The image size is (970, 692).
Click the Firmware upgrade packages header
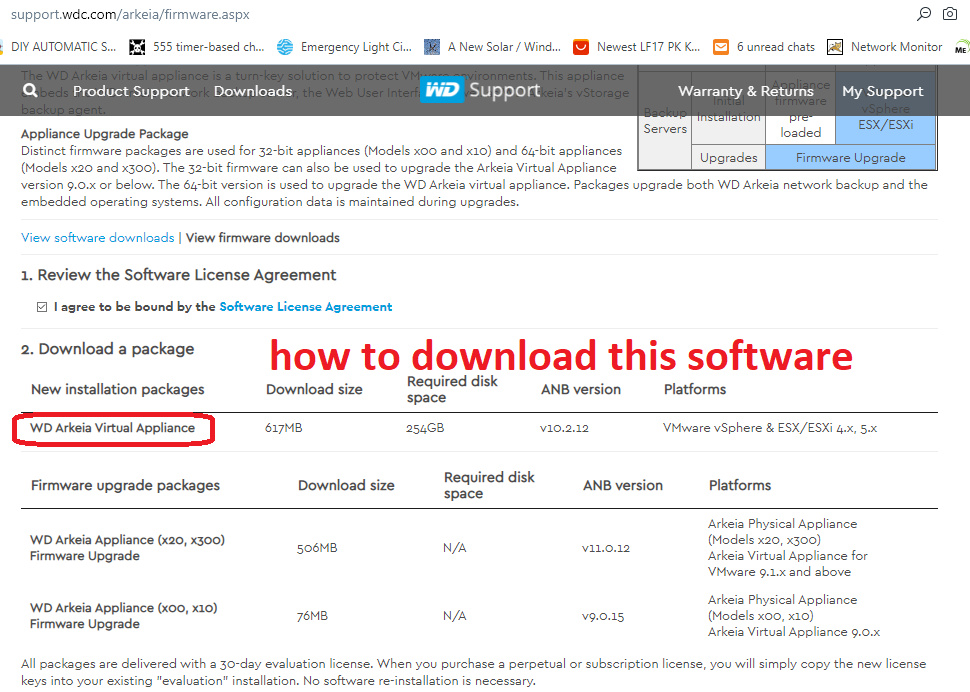[126, 485]
